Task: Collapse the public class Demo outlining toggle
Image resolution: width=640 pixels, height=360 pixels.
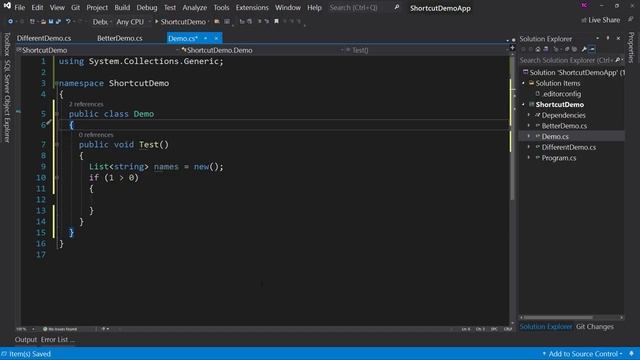Action: pos(56,114)
